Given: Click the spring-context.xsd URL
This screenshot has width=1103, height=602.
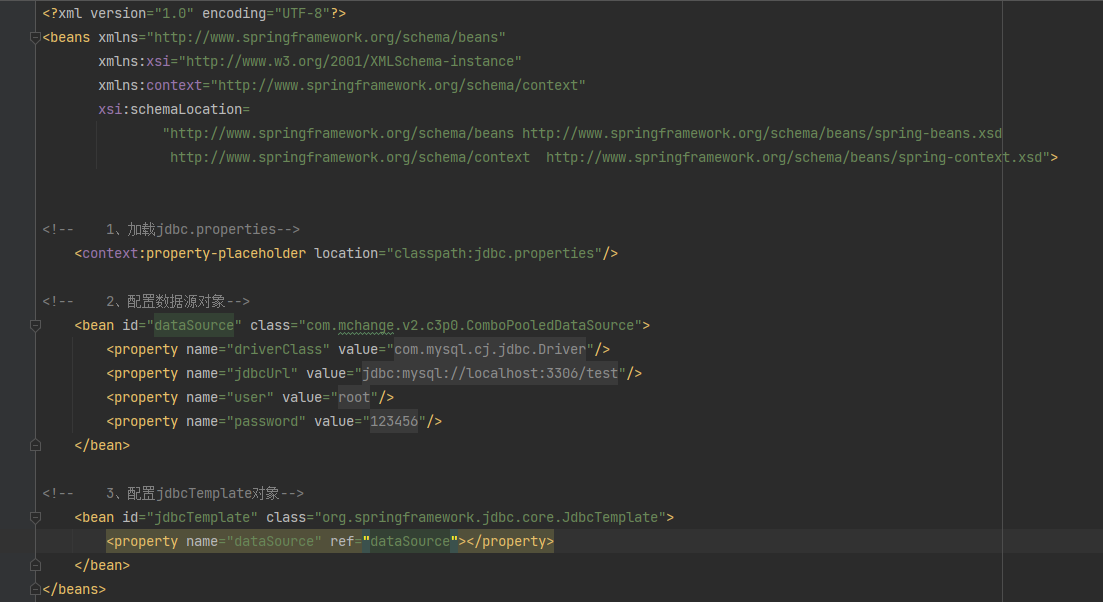Looking at the screenshot, I should (794, 157).
